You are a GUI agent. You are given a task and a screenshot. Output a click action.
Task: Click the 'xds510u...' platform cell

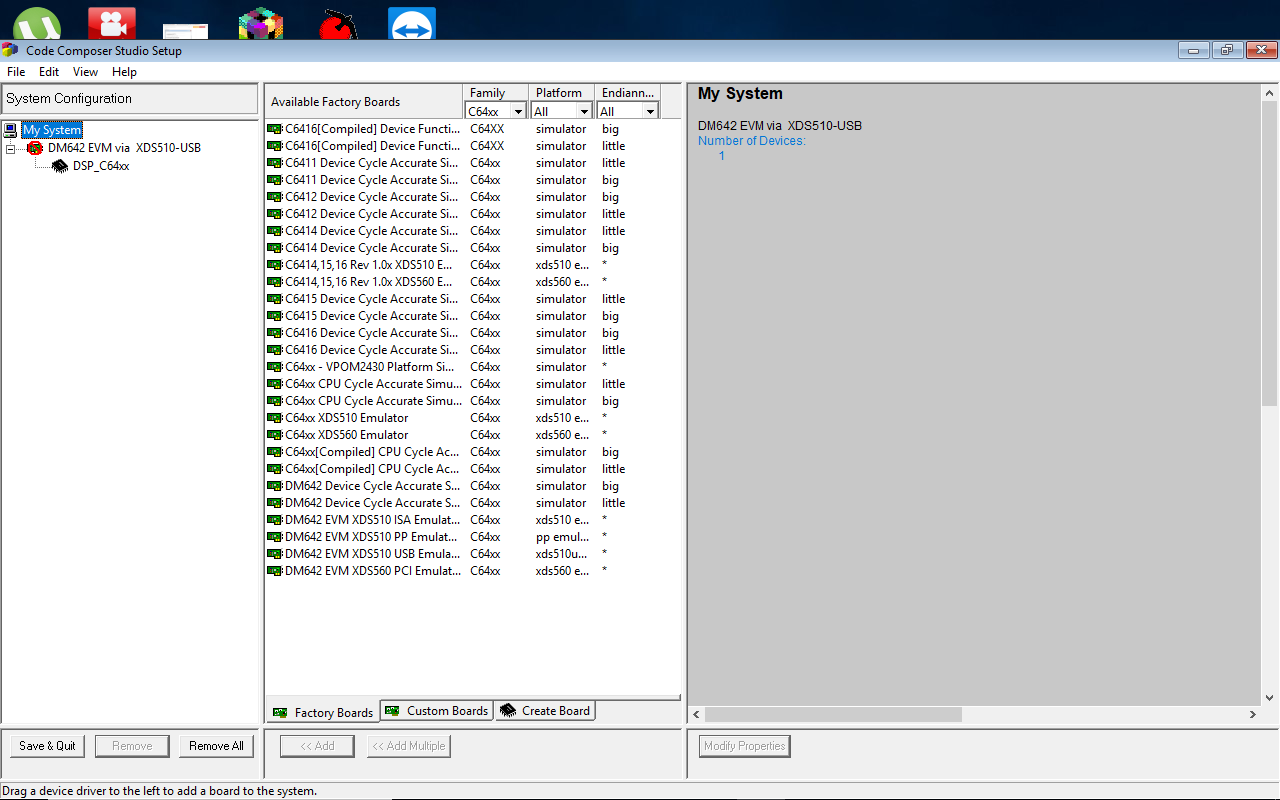coord(562,554)
